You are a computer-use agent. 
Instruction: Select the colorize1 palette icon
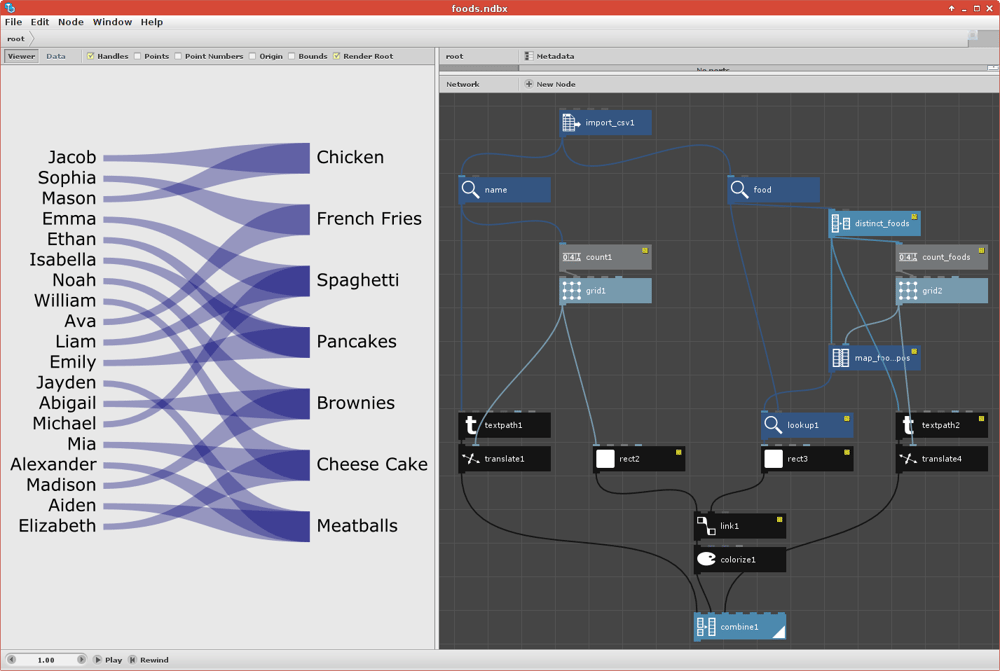click(x=706, y=559)
